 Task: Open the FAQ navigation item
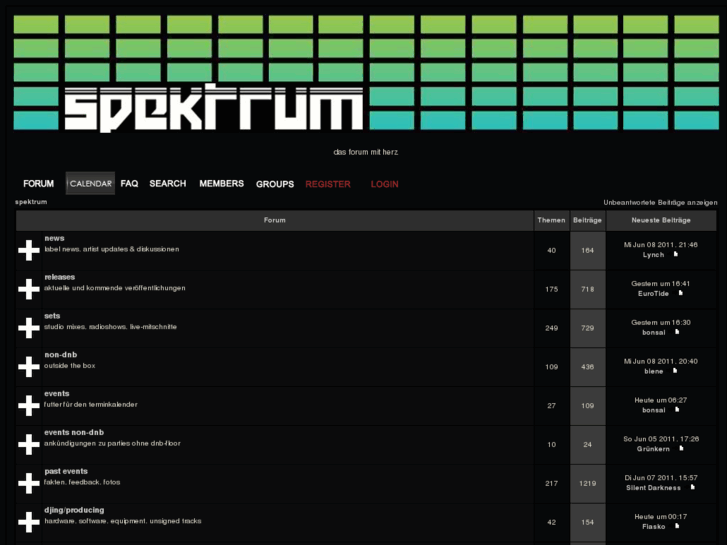pos(129,184)
